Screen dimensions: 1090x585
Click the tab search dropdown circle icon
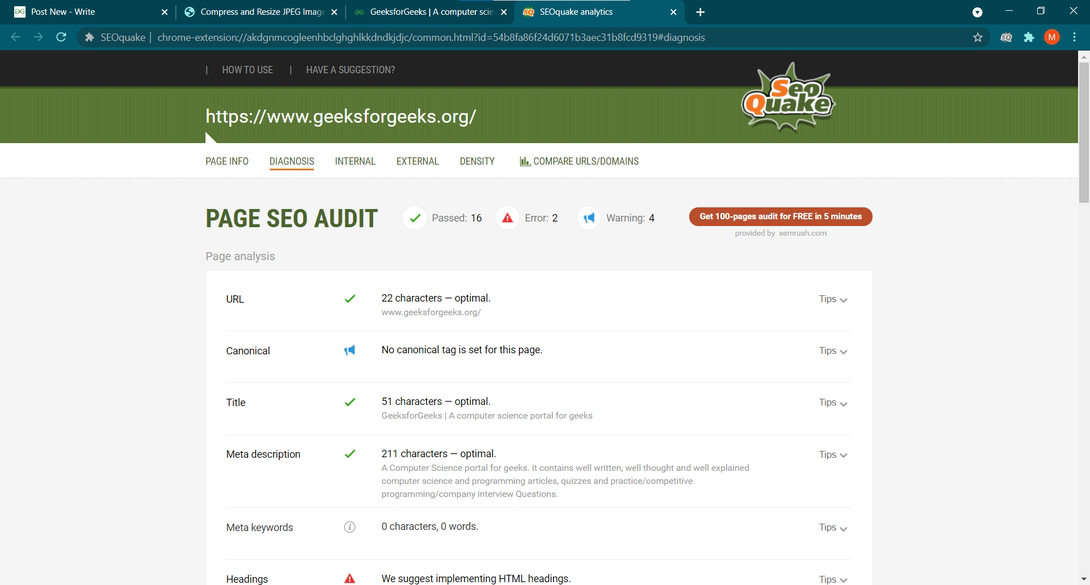coord(977,12)
